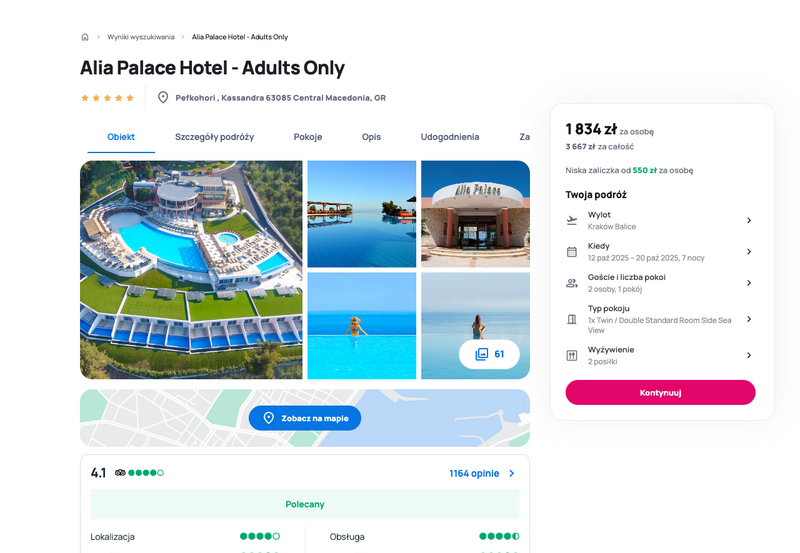This screenshot has height=553, width=800.
Task: Click the guests icon beside Goście i liczba pokoi
Action: click(x=572, y=283)
